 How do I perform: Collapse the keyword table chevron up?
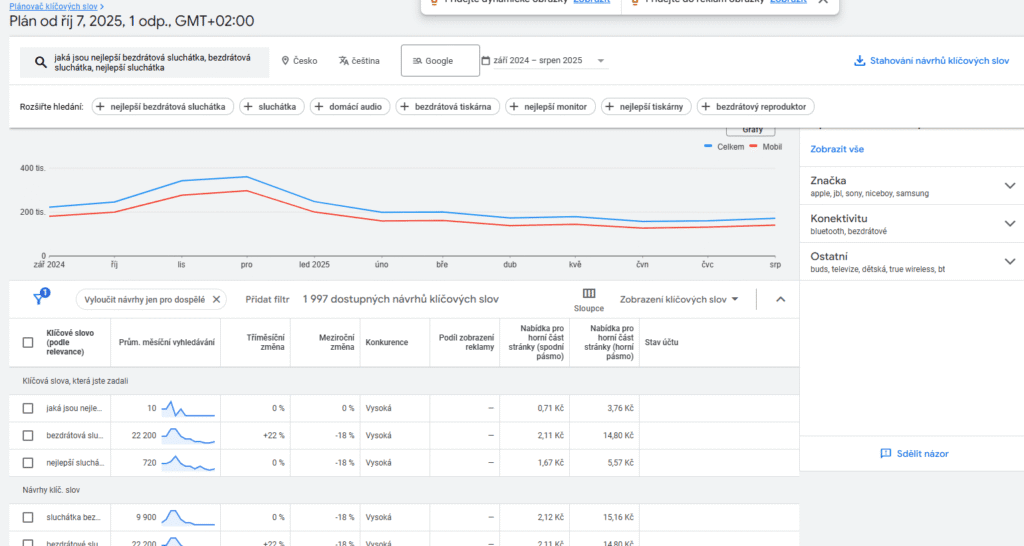click(781, 299)
